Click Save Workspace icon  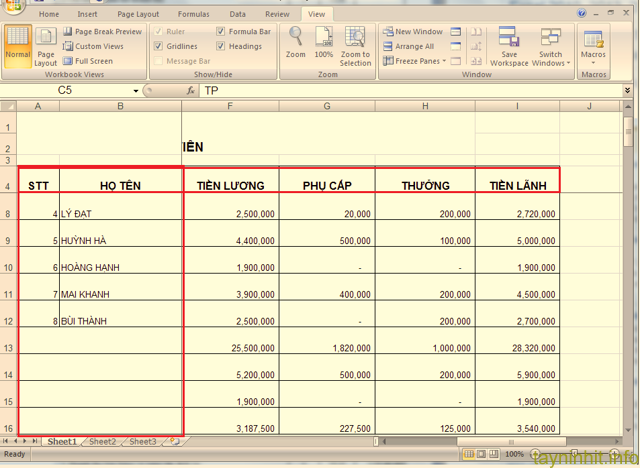(x=509, y=45)
